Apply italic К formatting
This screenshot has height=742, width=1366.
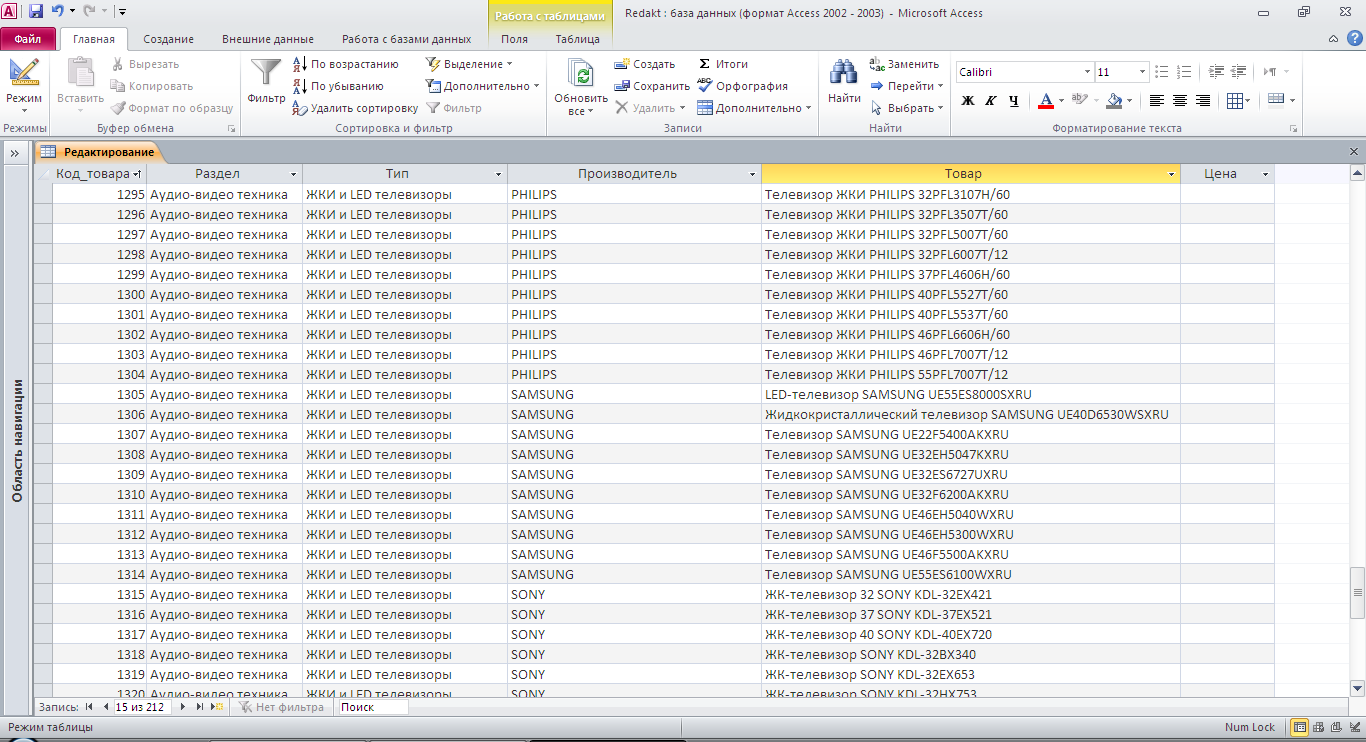(990, 101)
